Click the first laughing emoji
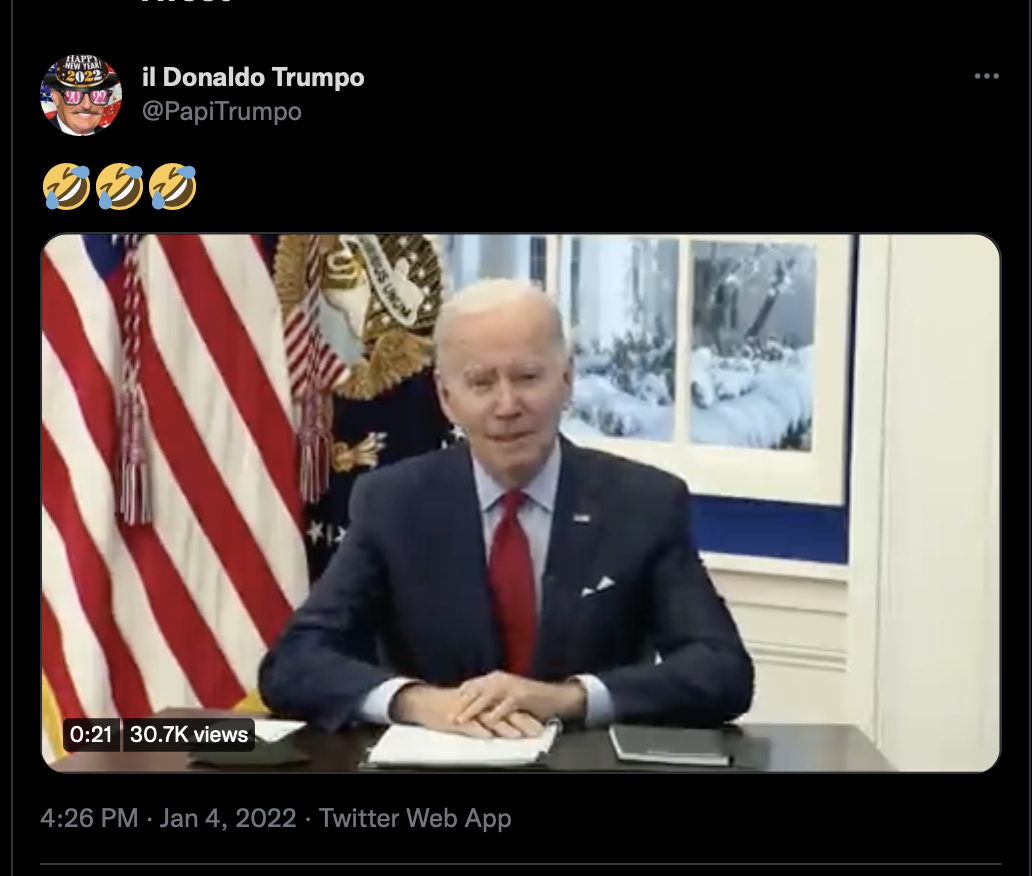Viewport: 1032px width, 876px height. (x=66, y=186)
